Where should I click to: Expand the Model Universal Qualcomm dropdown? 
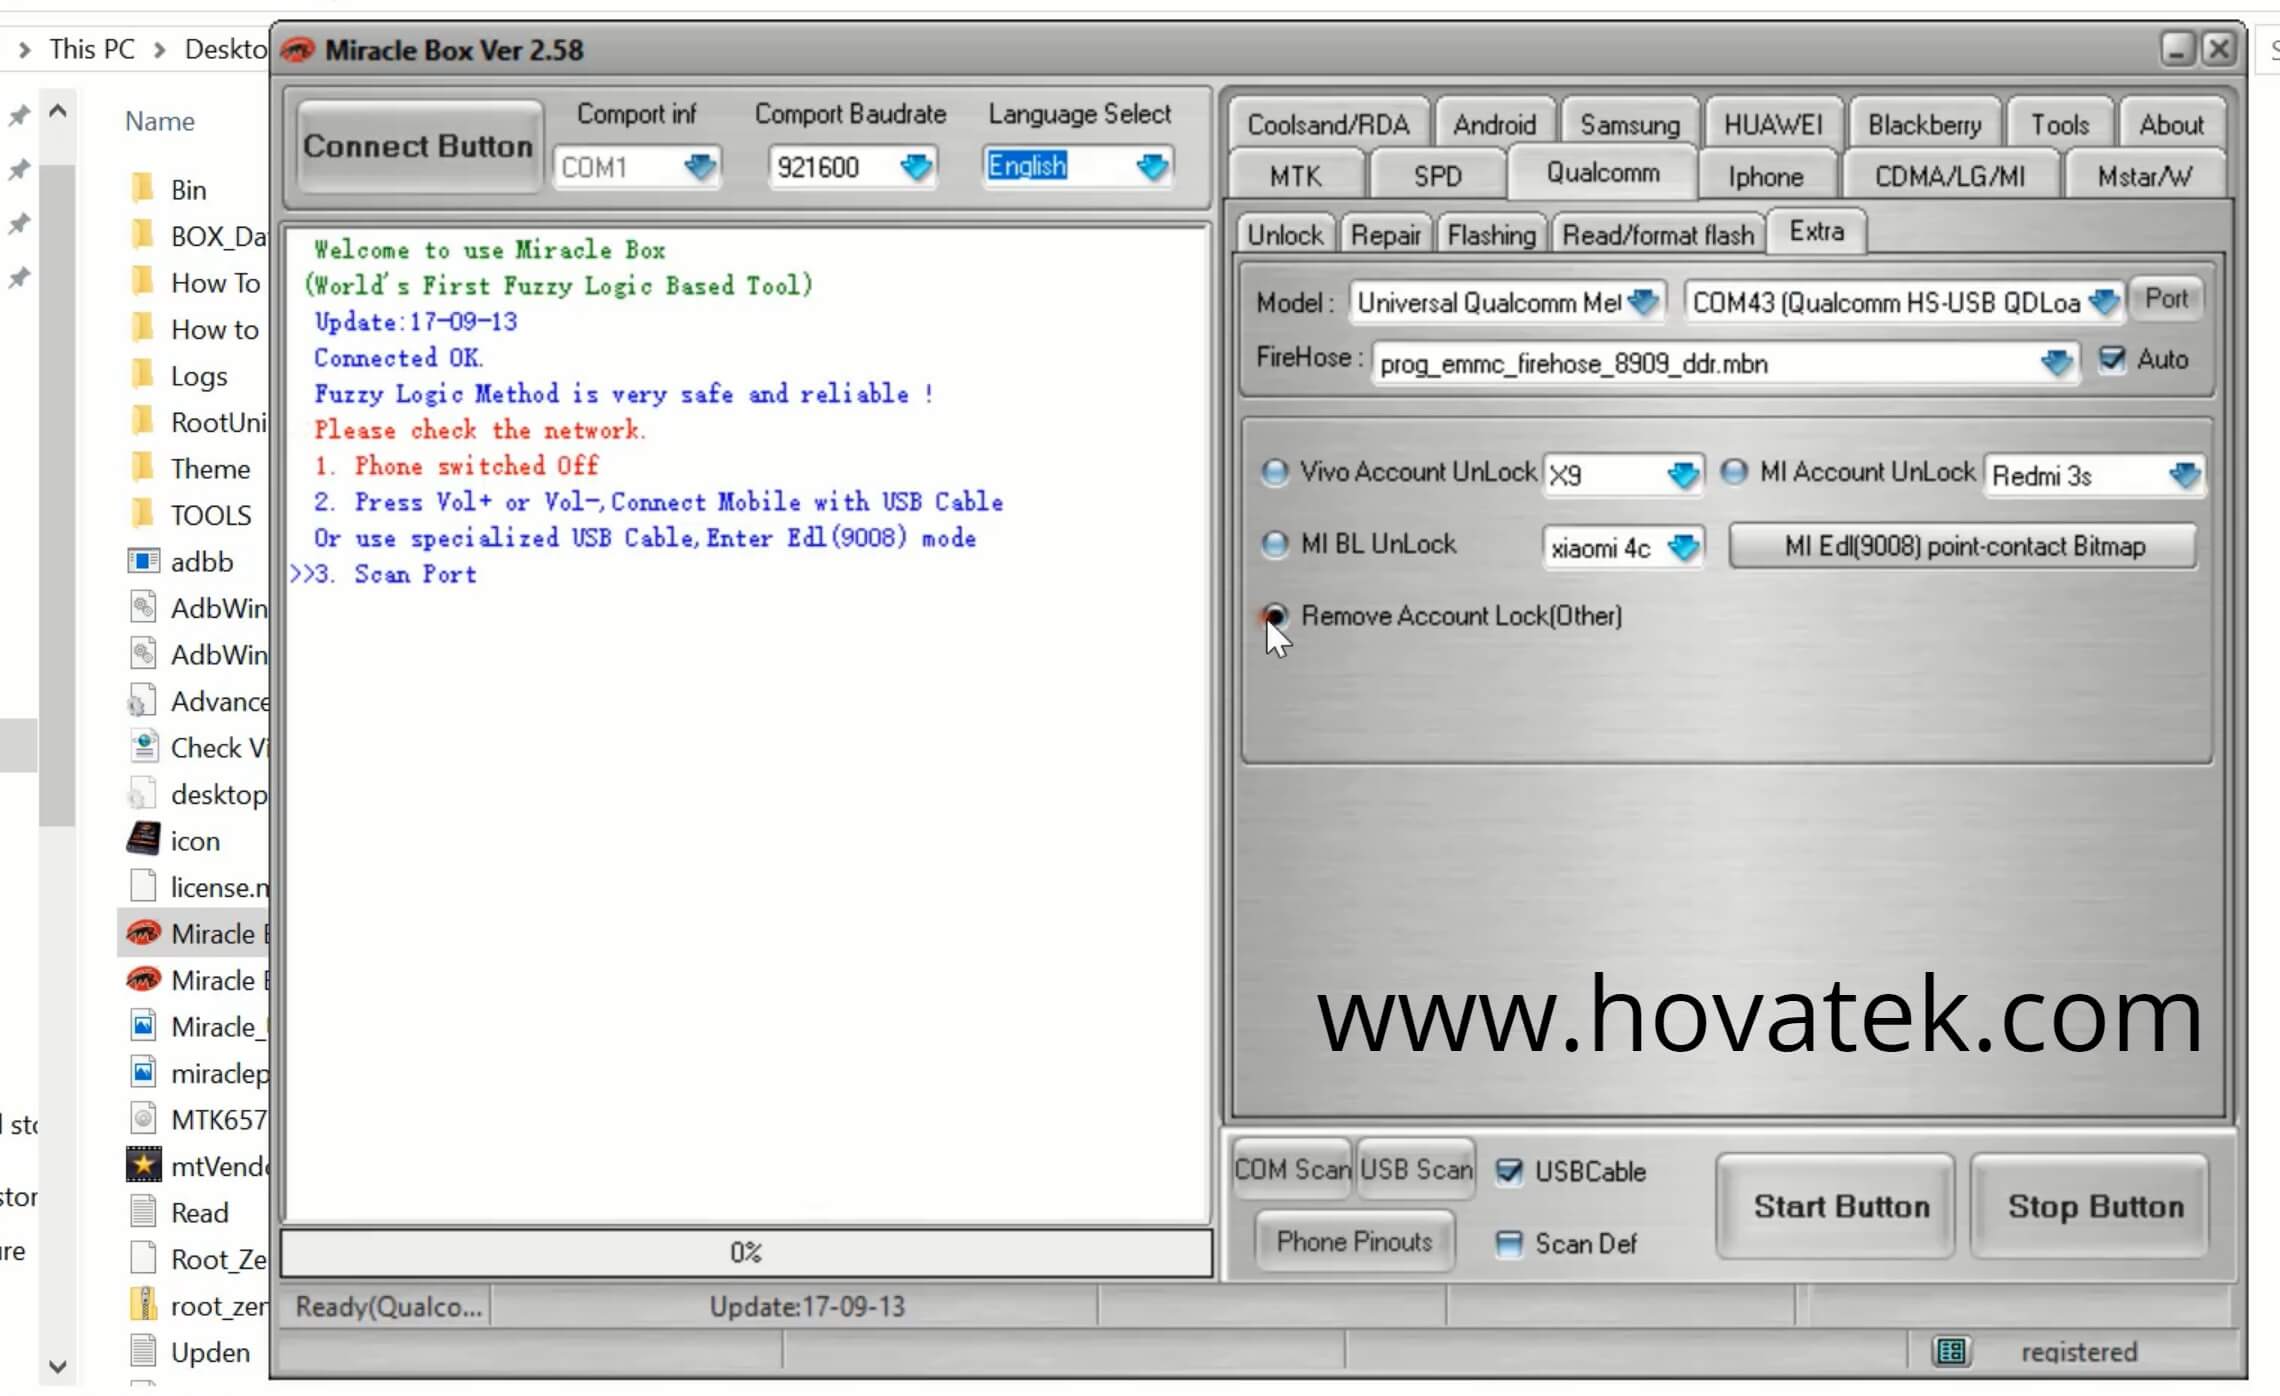coord(1644,302)
